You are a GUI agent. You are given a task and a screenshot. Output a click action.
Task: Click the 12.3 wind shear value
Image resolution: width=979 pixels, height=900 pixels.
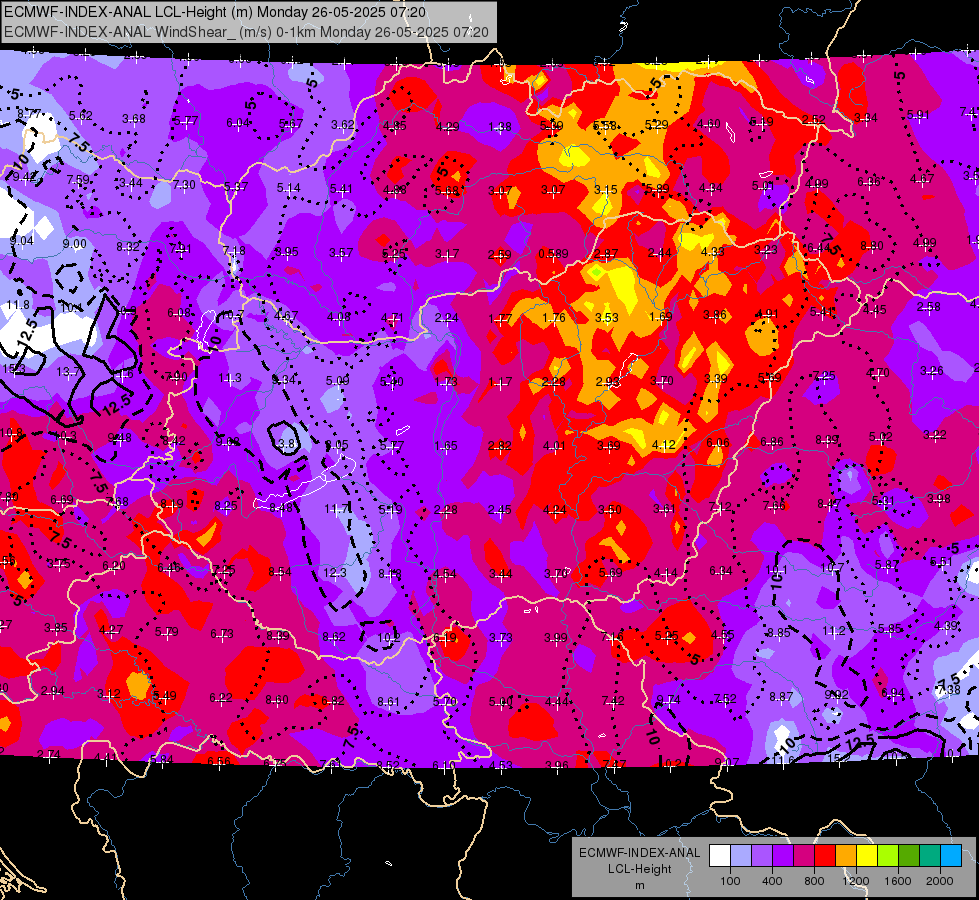tap(335, 573)
